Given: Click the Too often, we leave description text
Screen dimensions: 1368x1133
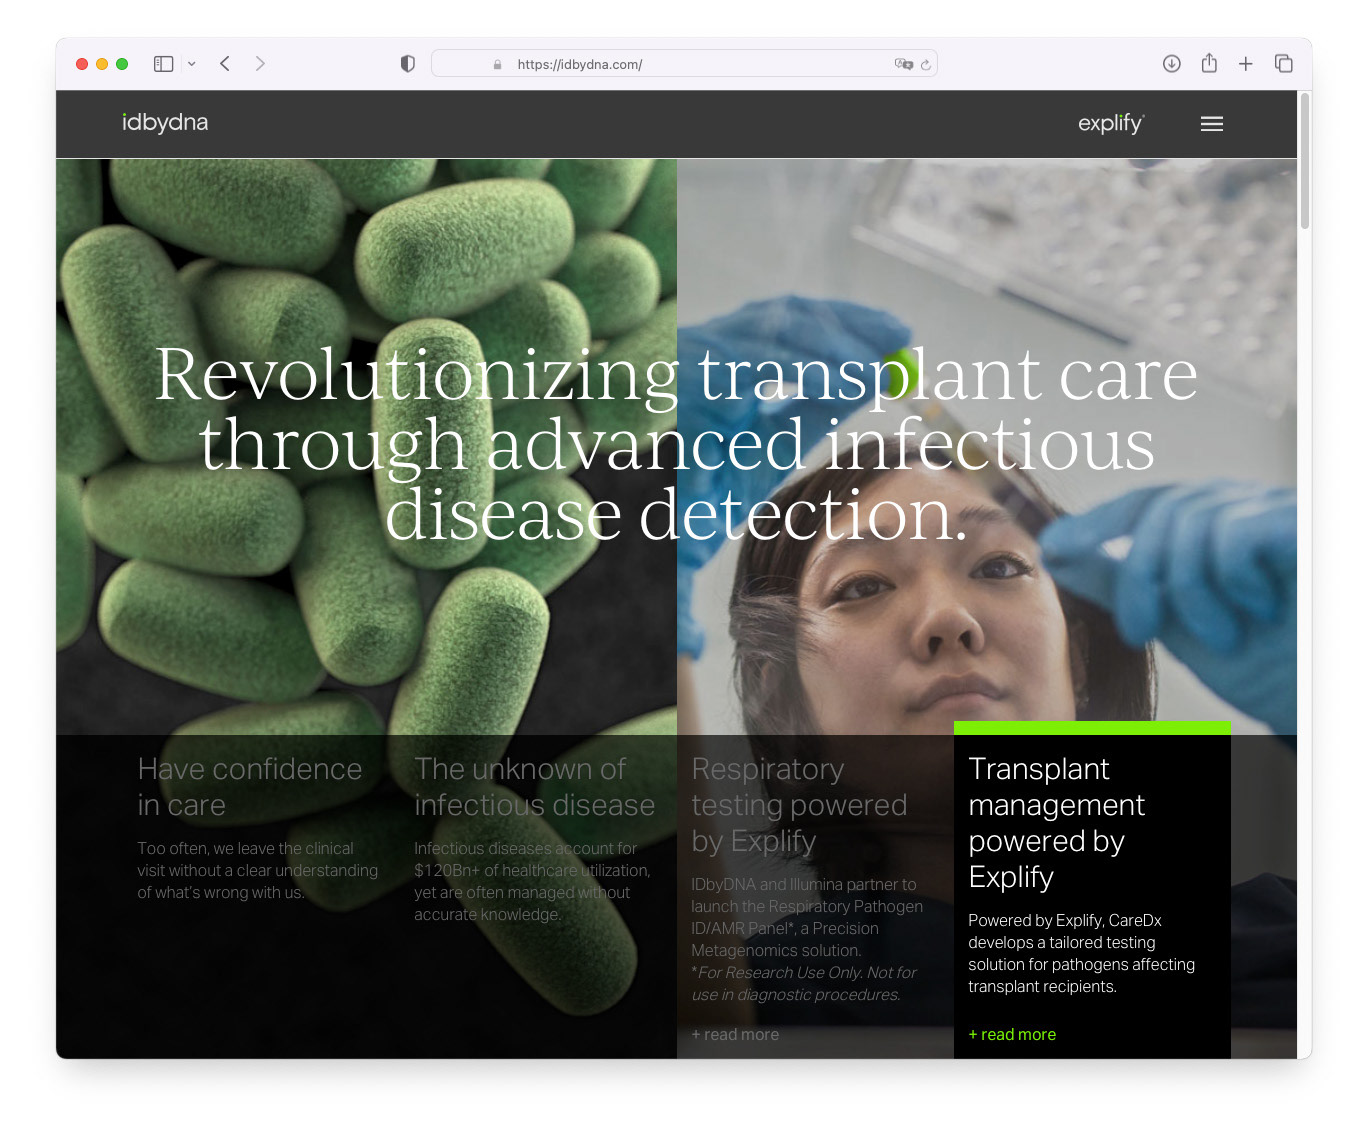Looking at the screenshot, I should coord(258,871).
